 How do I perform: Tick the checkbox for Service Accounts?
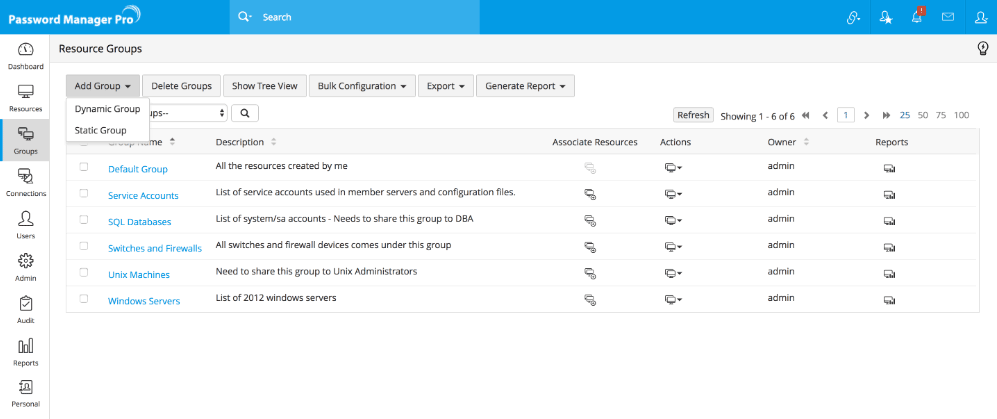coord(84,194)
